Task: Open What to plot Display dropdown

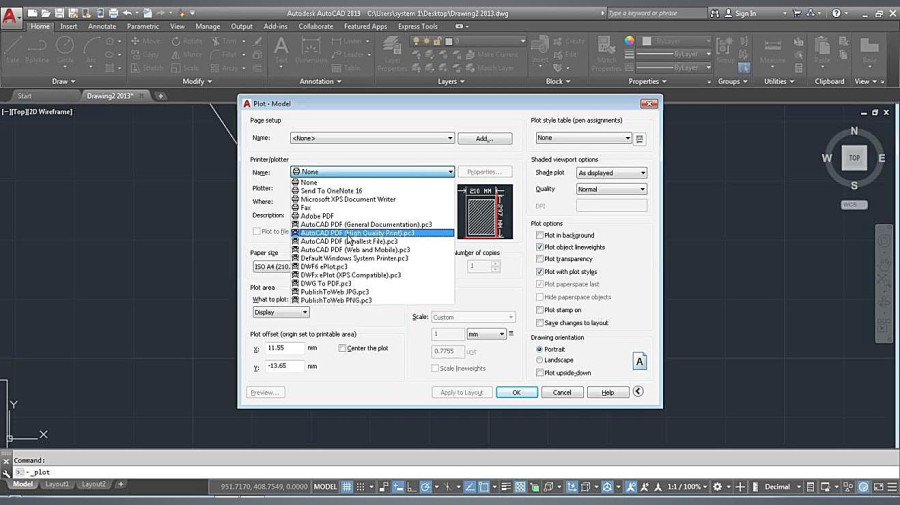Action: coord(281,312)
